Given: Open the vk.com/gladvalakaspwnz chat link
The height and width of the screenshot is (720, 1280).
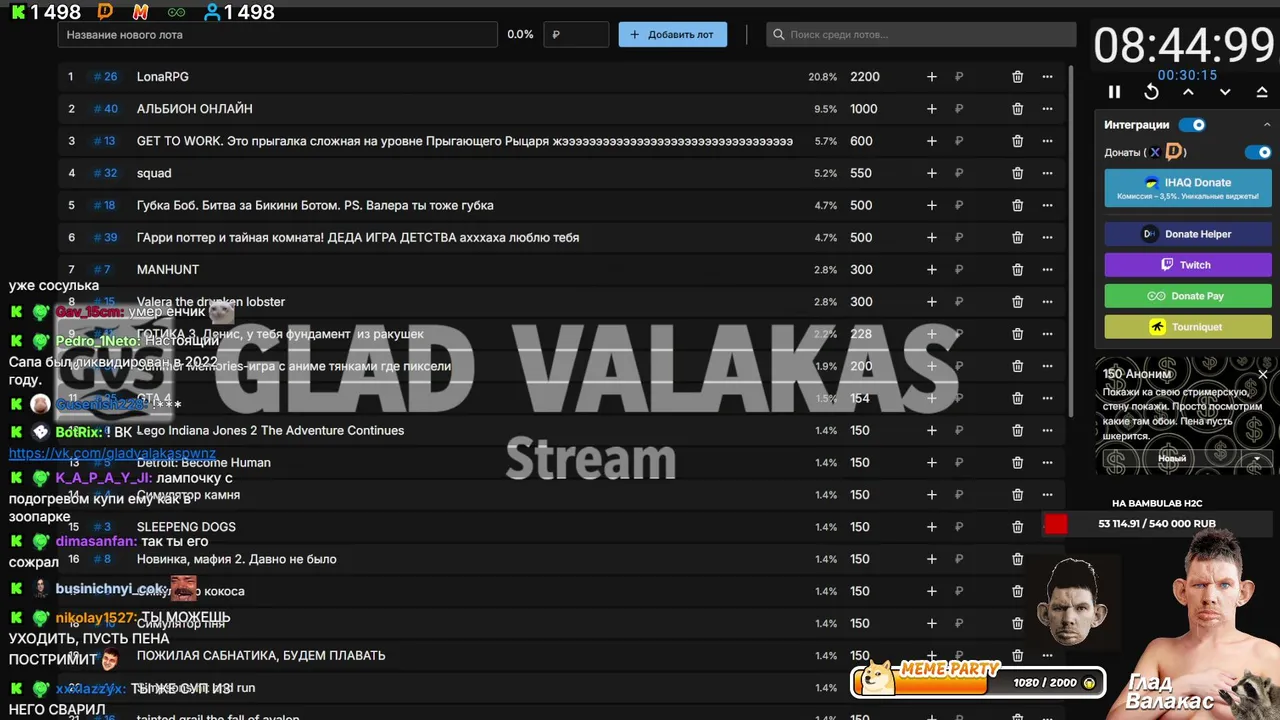Looking at the screenshot, I should [x=112, y=453].
